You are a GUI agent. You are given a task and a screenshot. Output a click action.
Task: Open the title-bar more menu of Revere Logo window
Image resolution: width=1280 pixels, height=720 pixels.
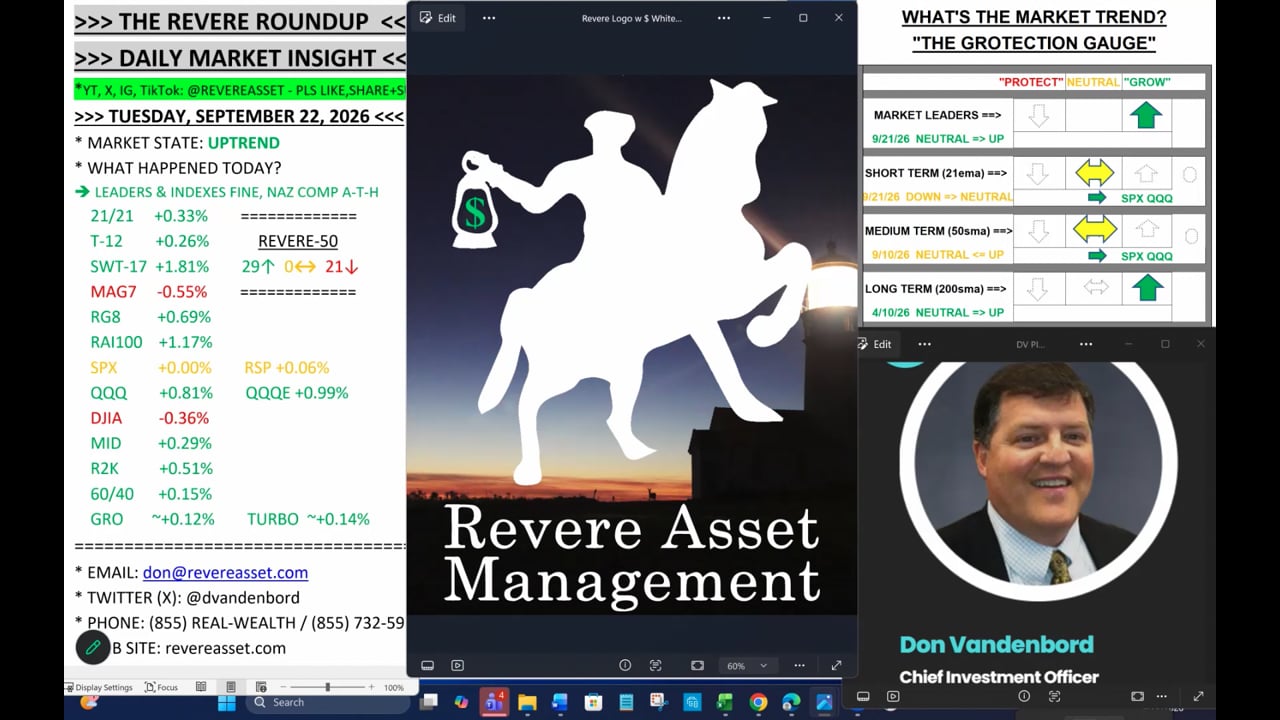pyautogui.click(x=724, y=18)
